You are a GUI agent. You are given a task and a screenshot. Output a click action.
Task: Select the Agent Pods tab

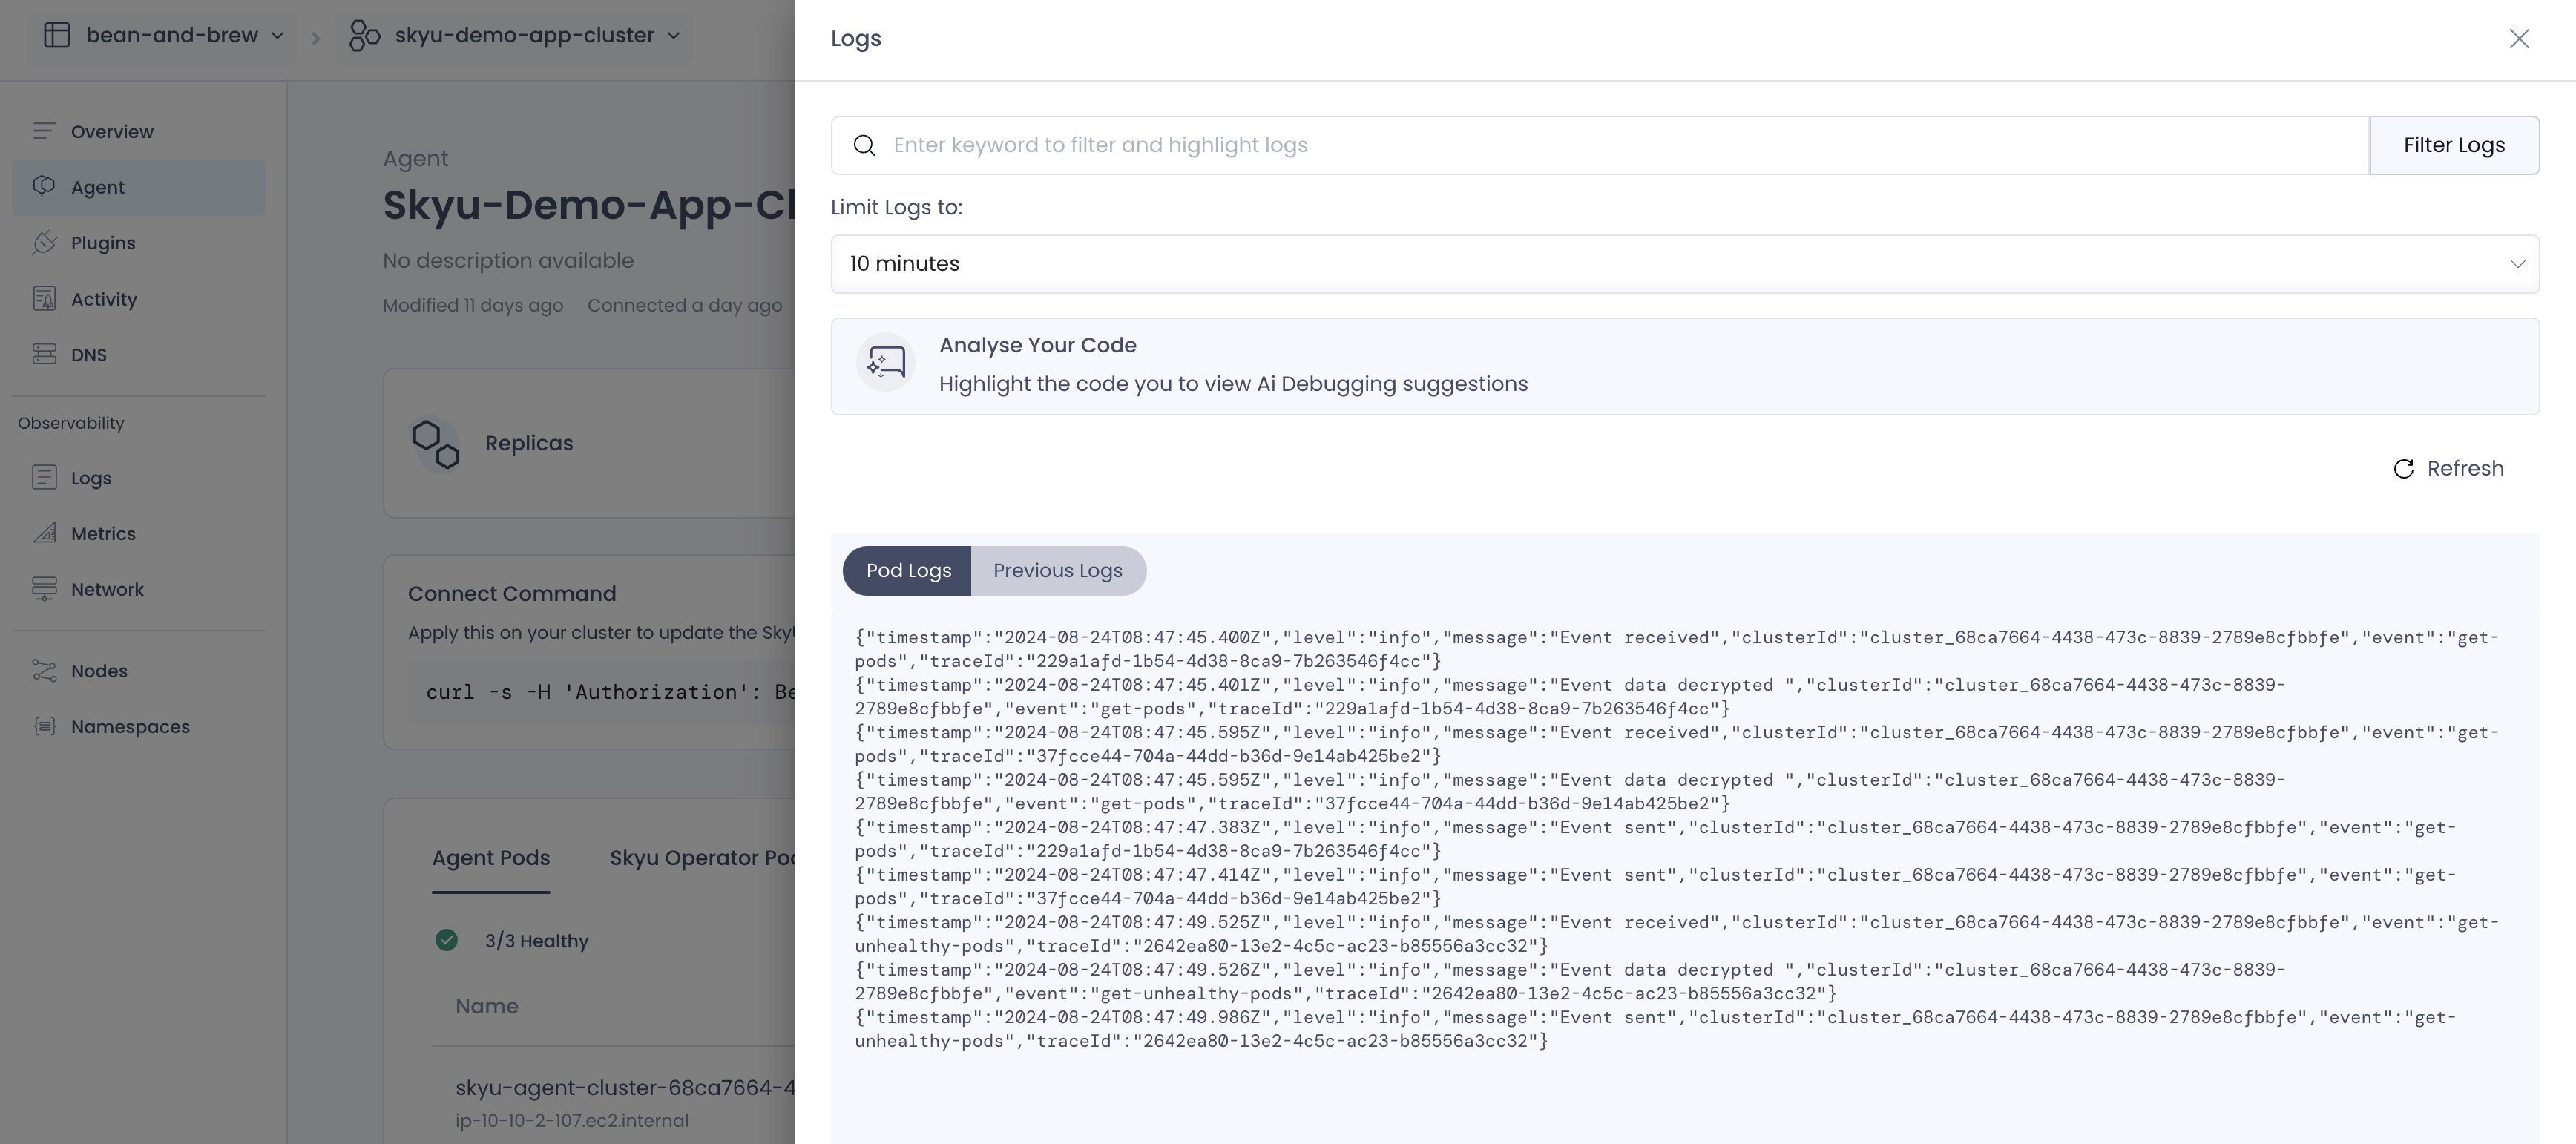click(x=491, y=858)
